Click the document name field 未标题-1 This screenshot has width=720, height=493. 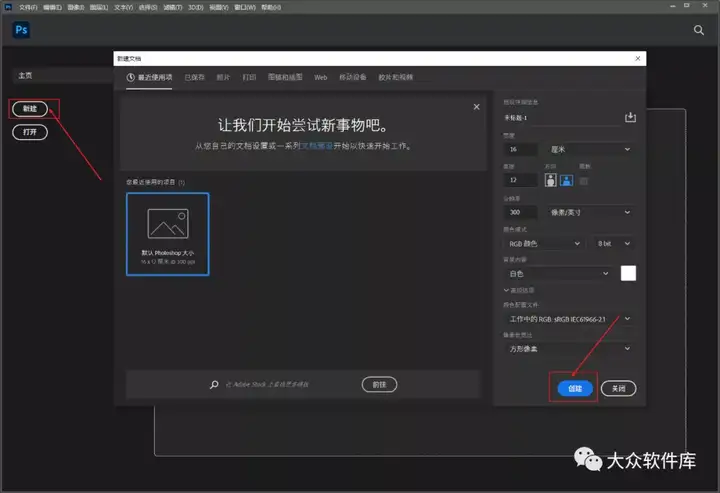click(561, 118)
